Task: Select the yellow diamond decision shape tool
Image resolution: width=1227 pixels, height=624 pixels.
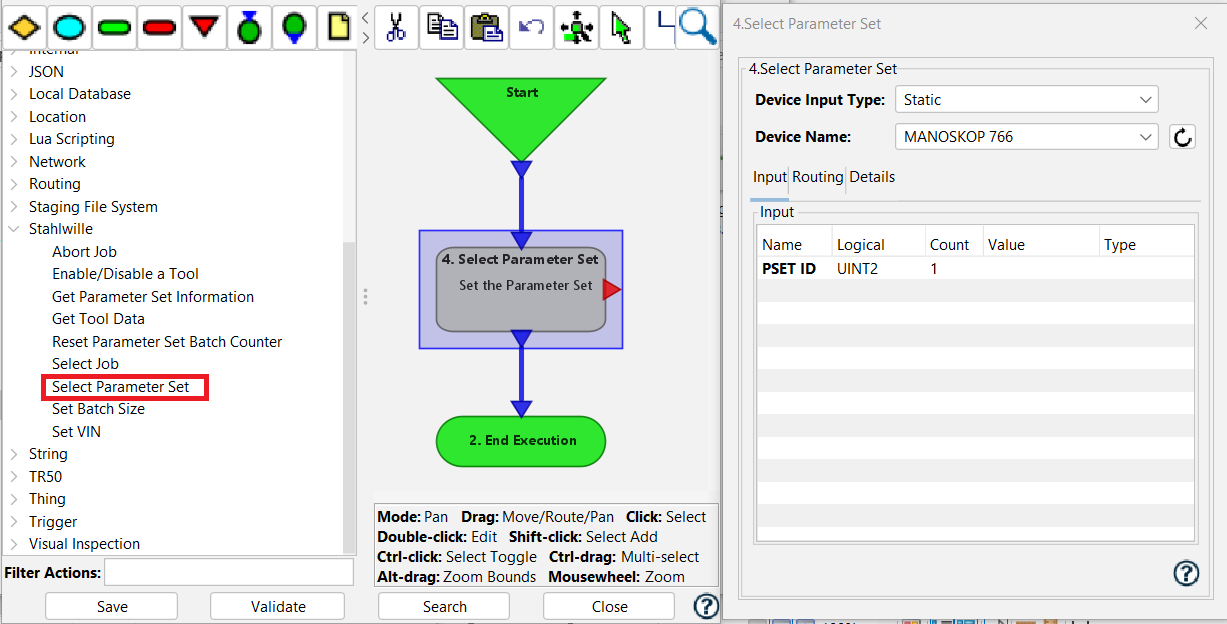Action: (x=24, y=27)
